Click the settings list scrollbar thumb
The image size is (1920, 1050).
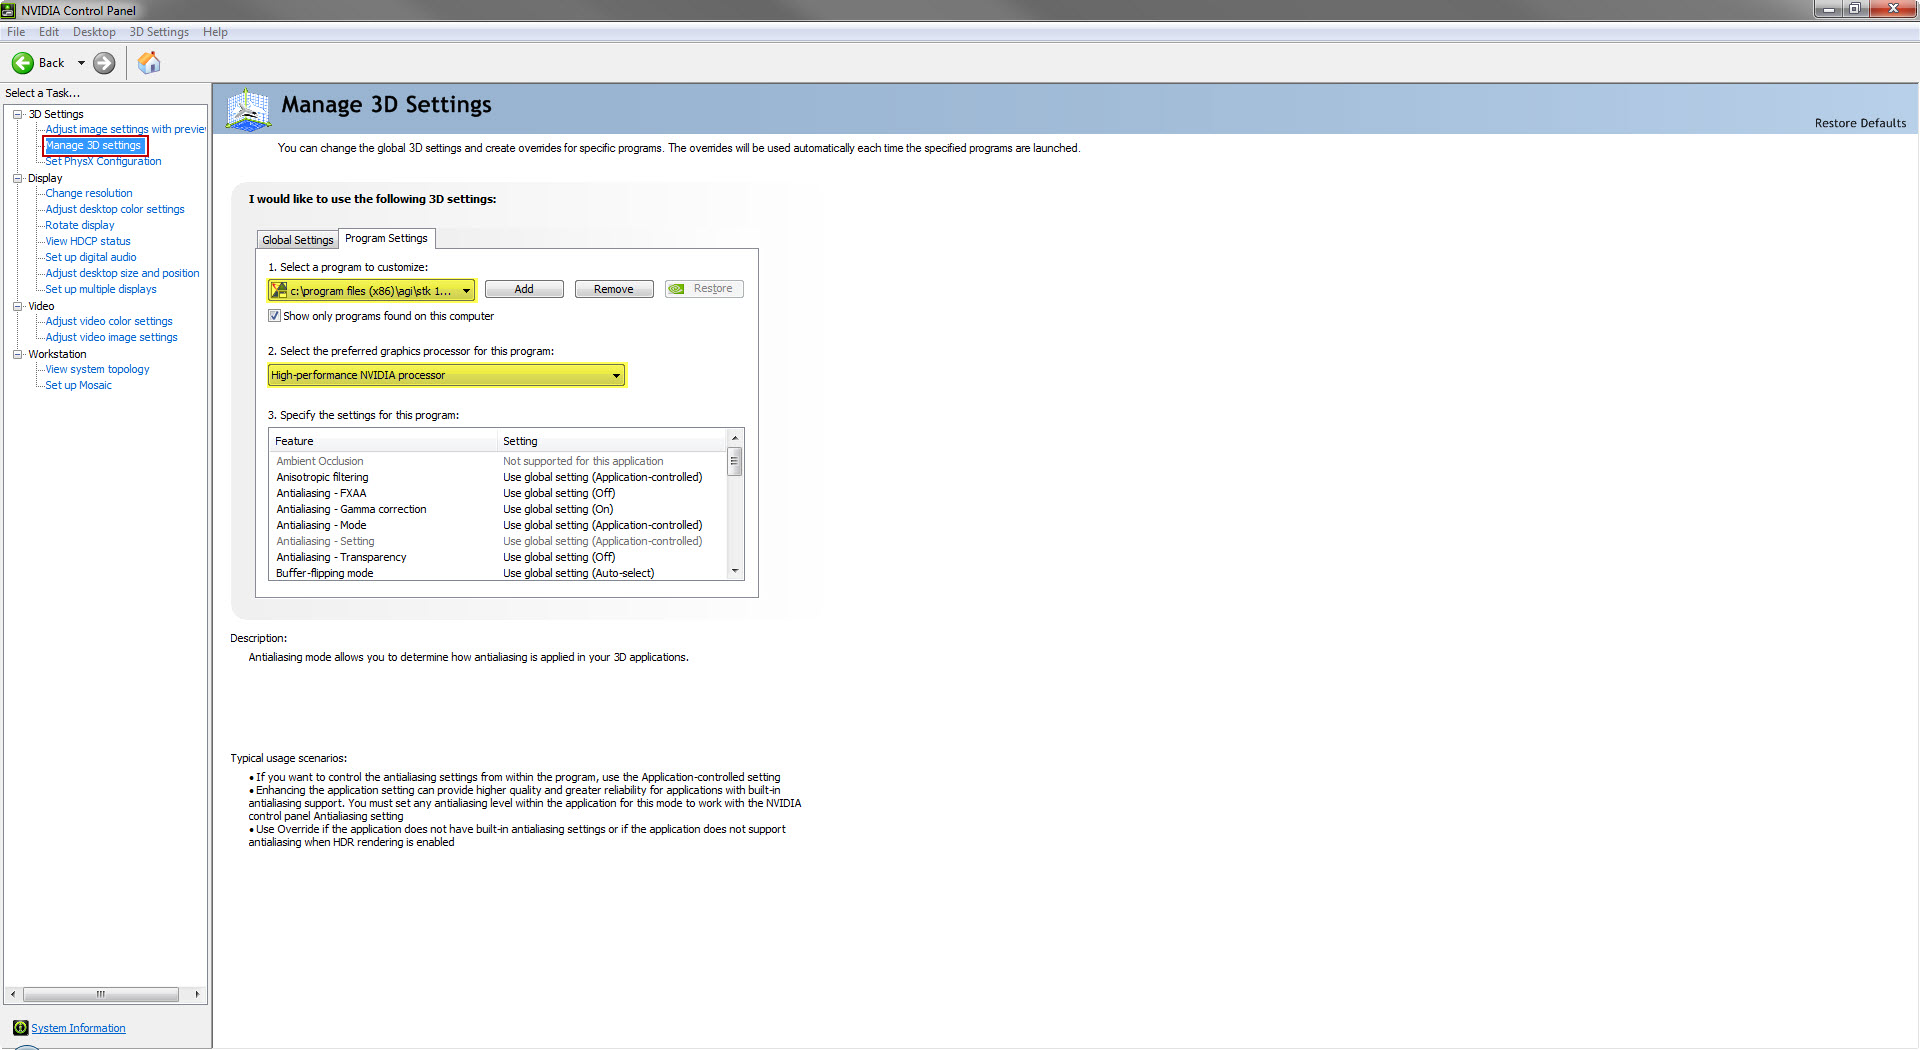[x=735, y=461]
